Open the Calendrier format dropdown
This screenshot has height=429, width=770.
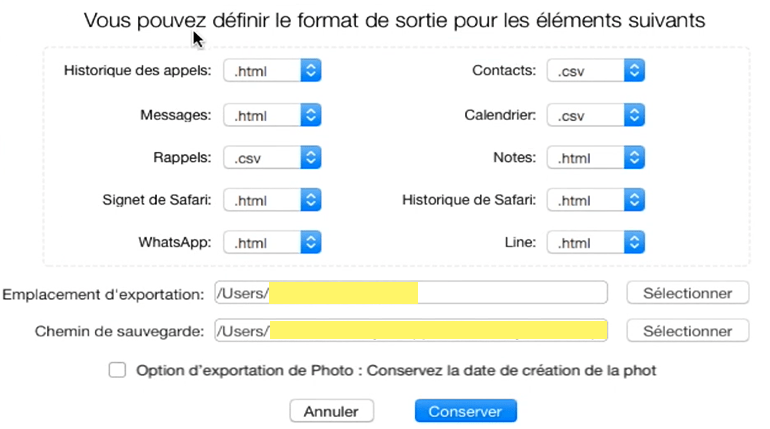[596, 115]
